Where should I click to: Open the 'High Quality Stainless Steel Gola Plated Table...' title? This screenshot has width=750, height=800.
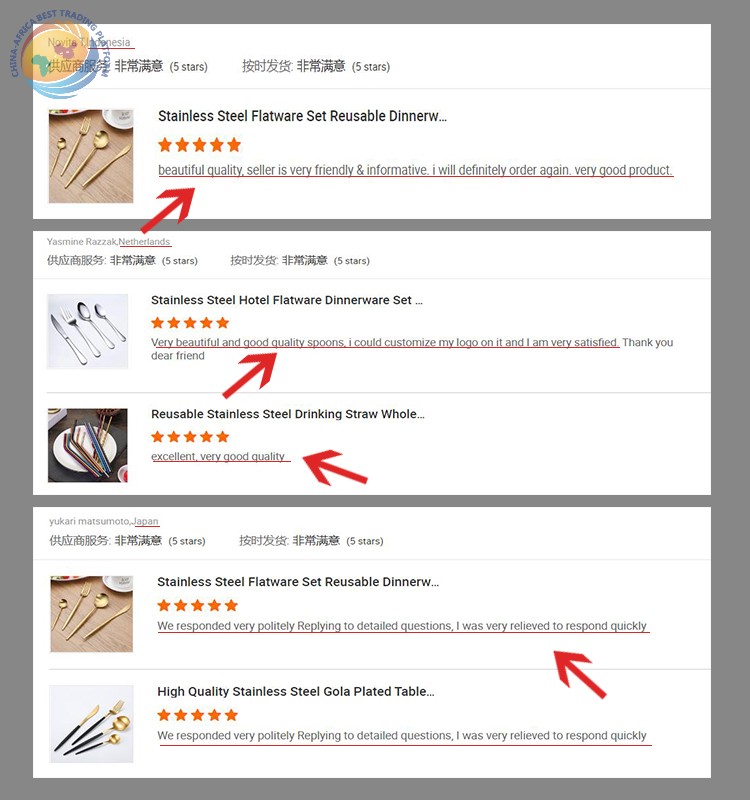(296, 691)
